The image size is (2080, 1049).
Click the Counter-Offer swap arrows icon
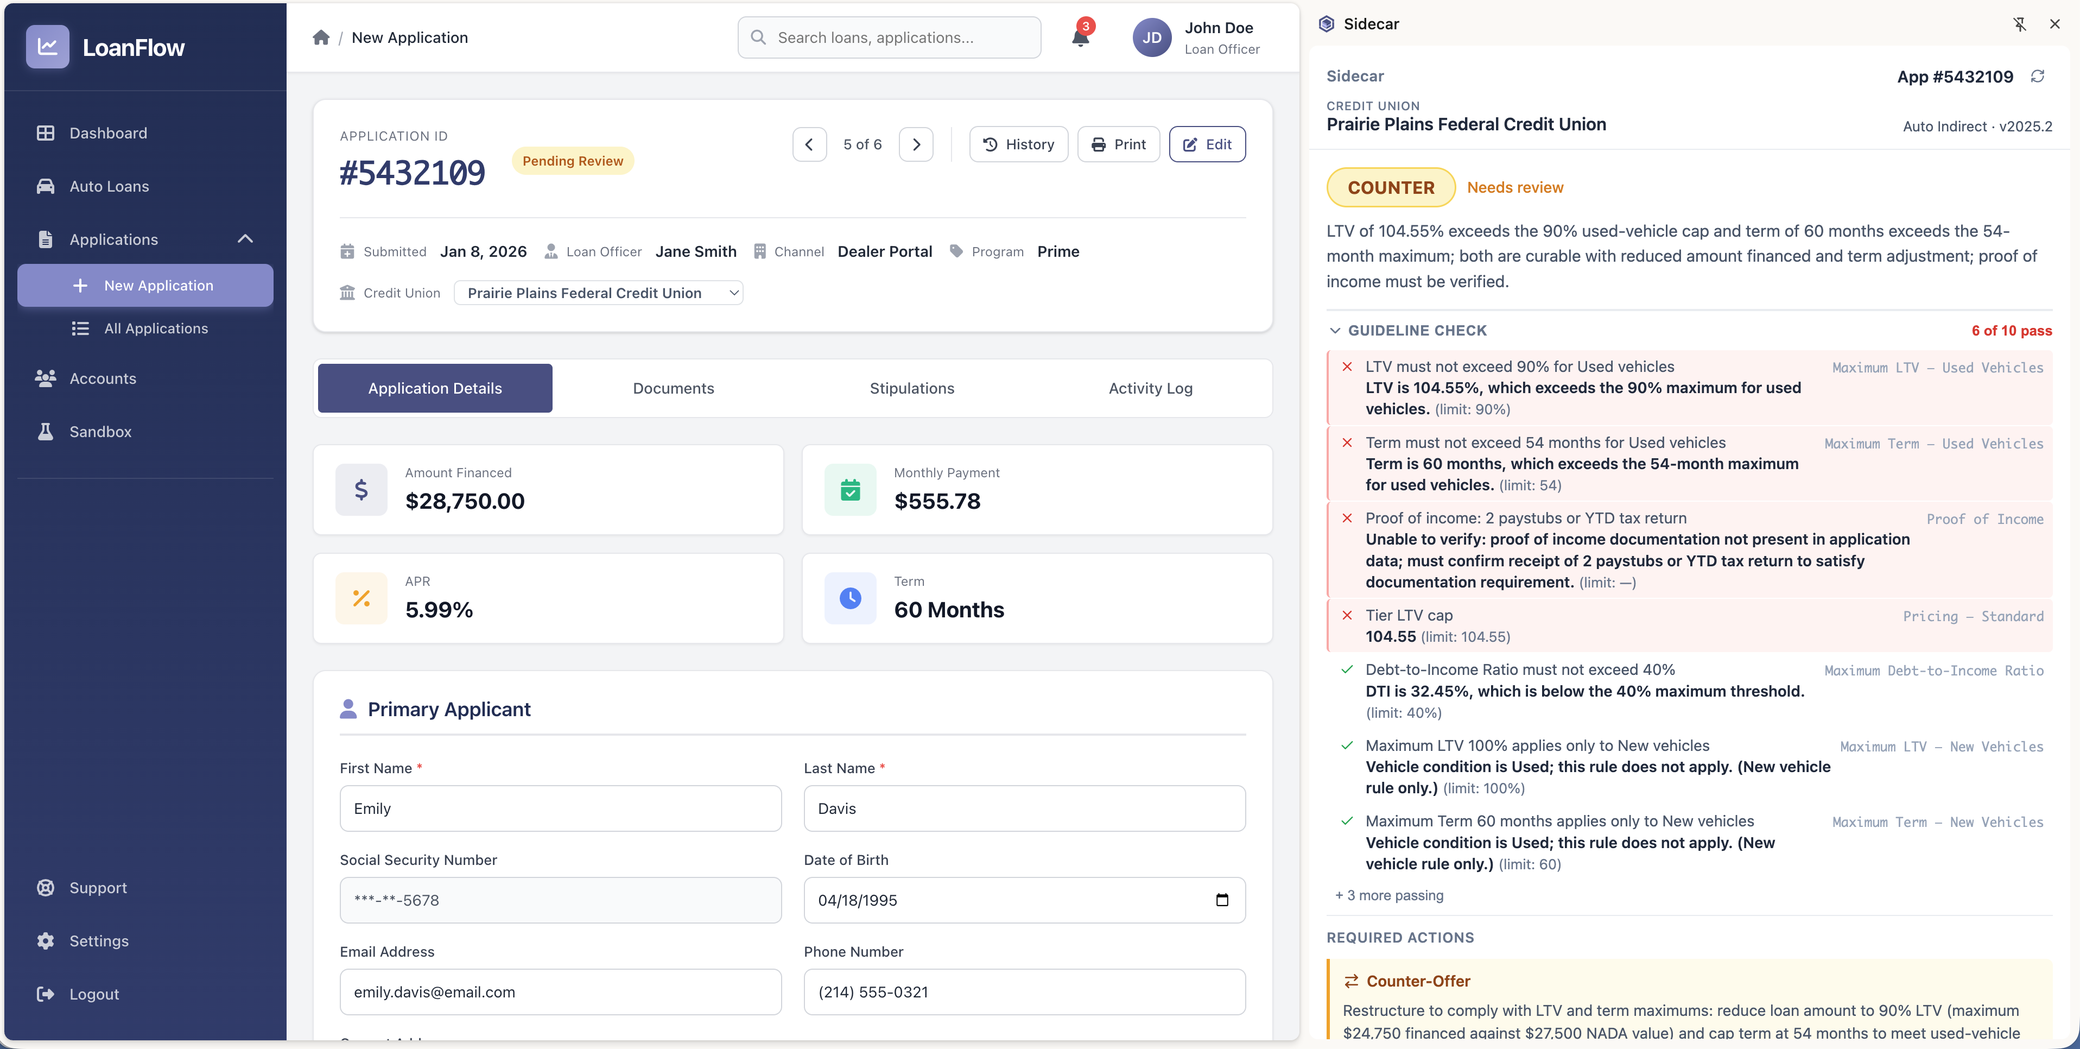pos(1351,981)
